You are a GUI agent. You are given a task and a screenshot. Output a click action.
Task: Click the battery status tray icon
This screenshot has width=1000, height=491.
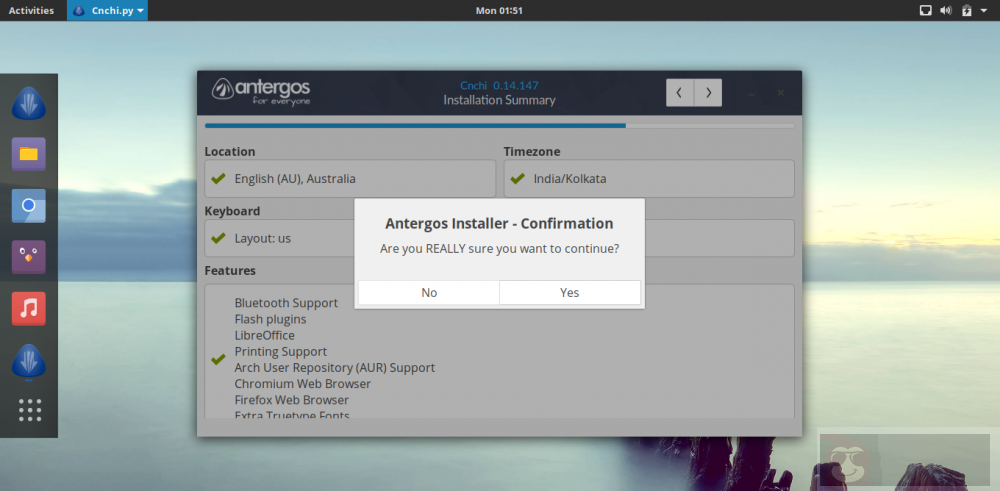tap(967, 10)
